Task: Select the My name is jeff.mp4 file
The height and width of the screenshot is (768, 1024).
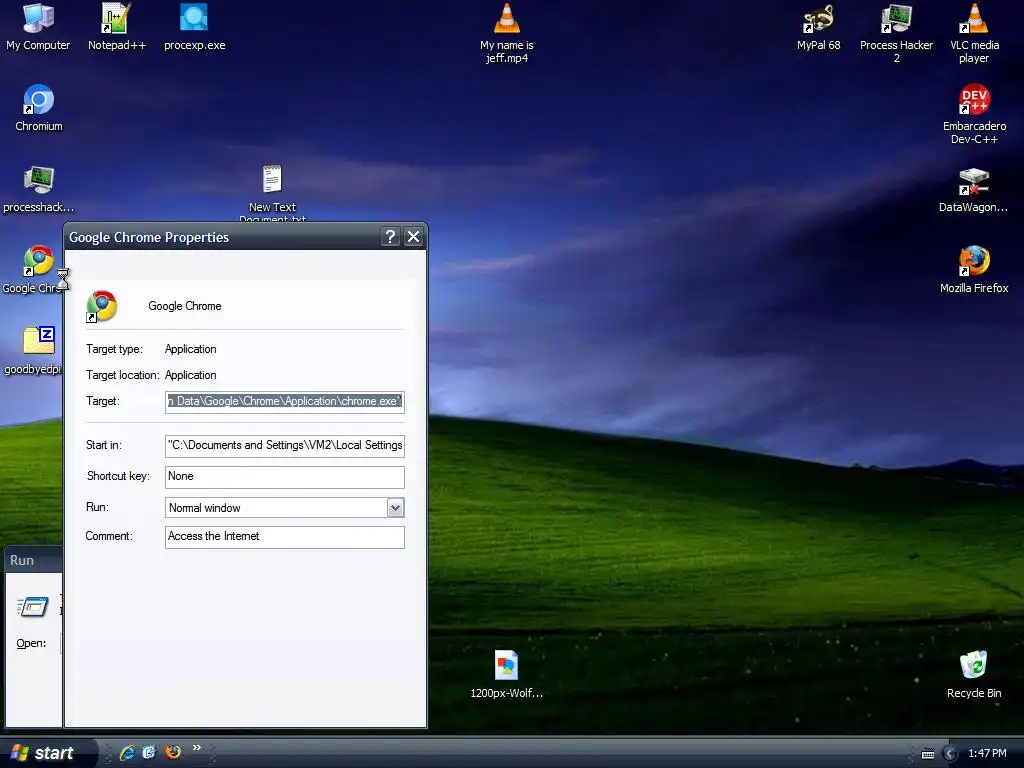Action: coord(507,33)
